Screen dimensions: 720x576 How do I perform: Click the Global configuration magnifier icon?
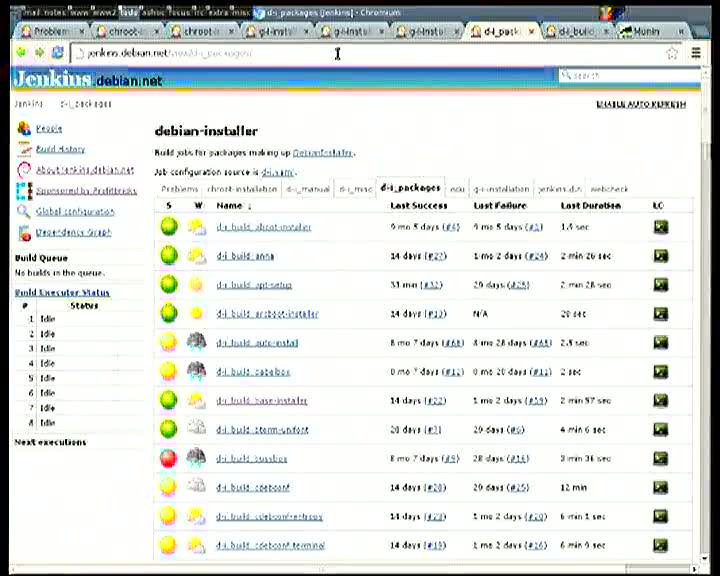click(x=24, y=211)
